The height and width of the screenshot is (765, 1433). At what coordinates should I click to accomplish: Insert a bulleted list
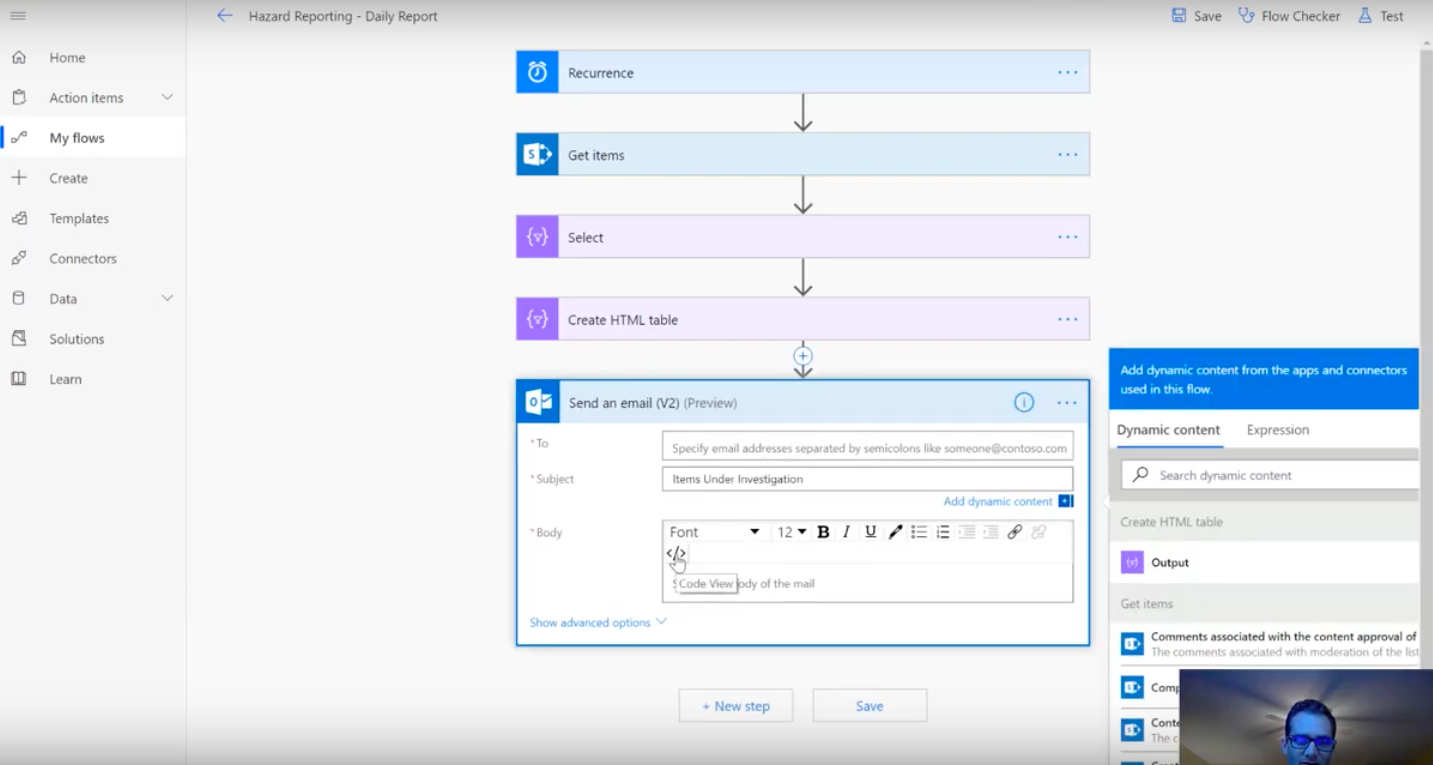click(x=919, y=532)
